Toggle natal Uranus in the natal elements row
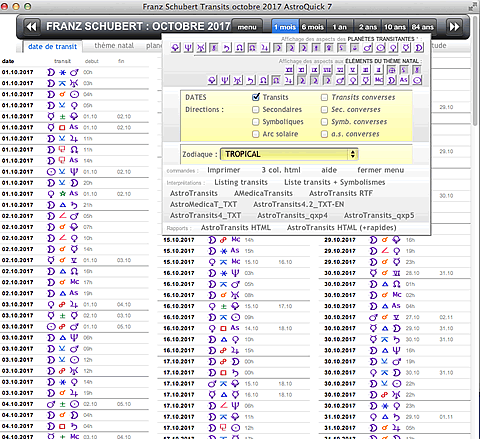The width and height of the screenshot is (480, 439). [238, 80]
